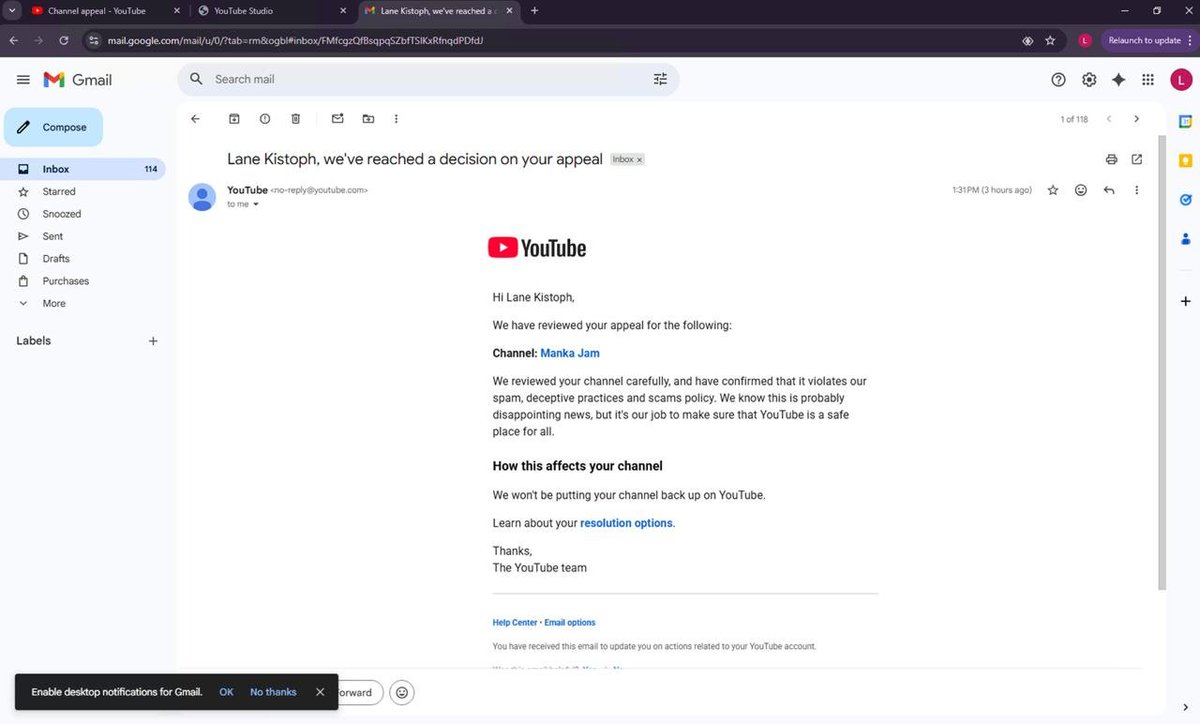The width and height of the screenshot is (1200, 724).
Task: Open Google Keep side panel
Action: click(1185, 161)
